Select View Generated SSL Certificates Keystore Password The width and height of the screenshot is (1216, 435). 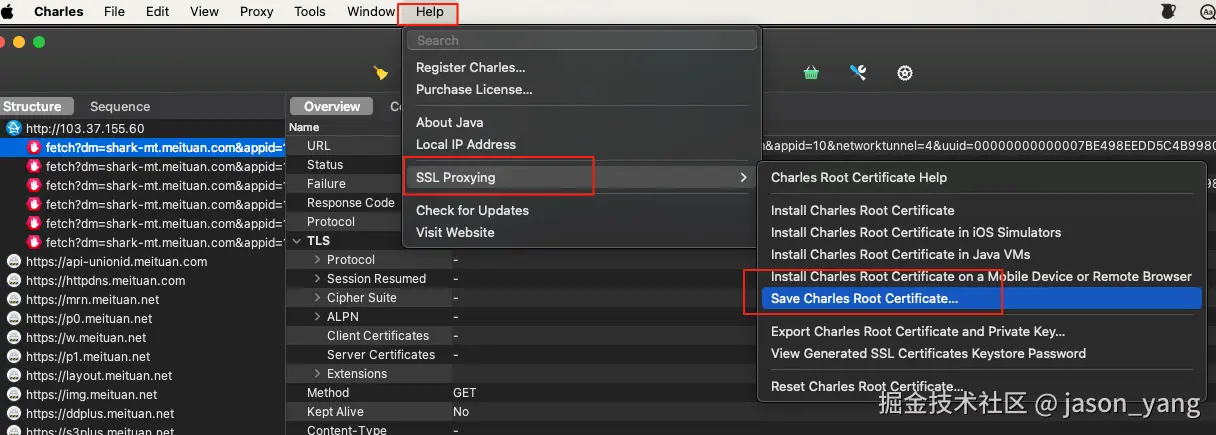coord(984,354)
